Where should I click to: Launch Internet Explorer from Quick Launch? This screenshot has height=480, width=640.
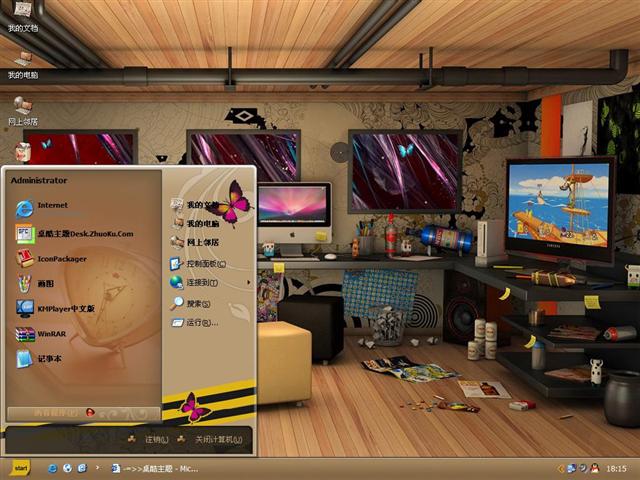(52, 469)
